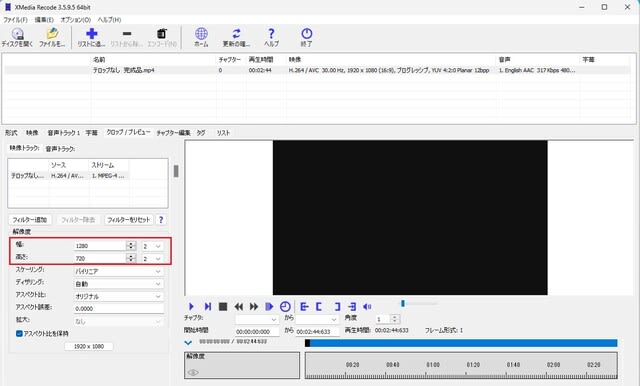This screenshot has width=640, height=386.
Task: Set the start point with left bracket icon
Action: pyautogui.click(x=319, y=306)
